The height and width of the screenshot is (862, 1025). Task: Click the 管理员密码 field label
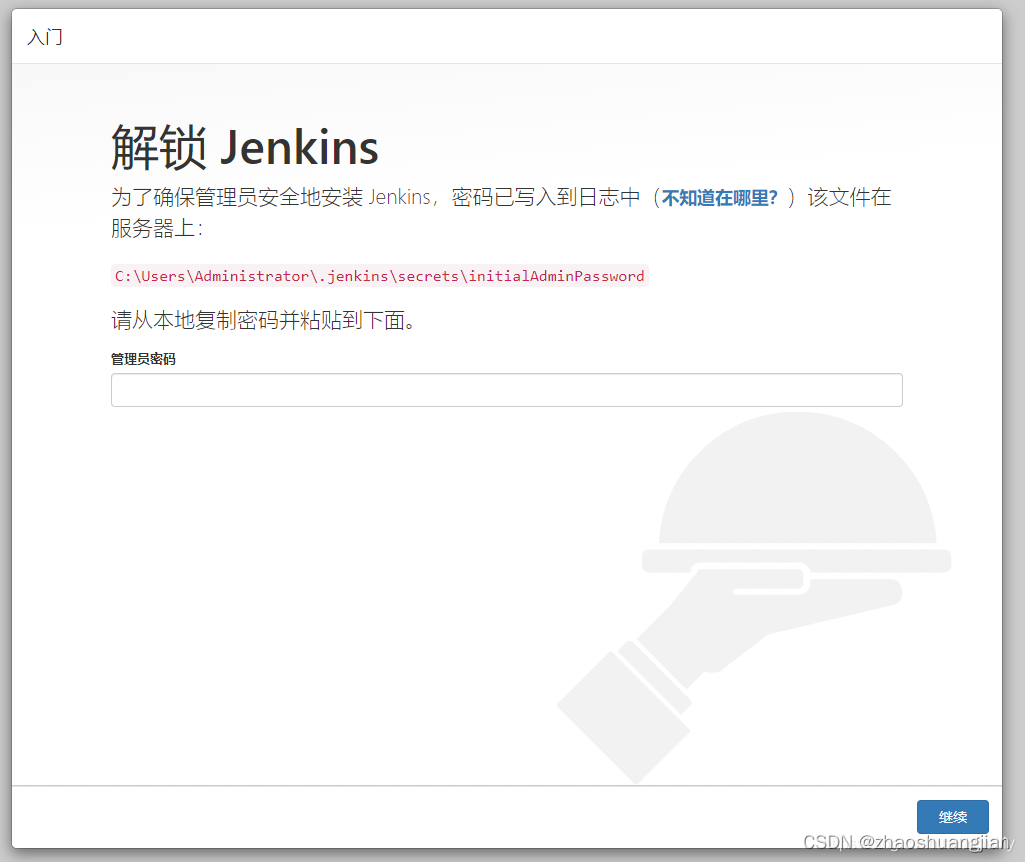pos(142,358)
